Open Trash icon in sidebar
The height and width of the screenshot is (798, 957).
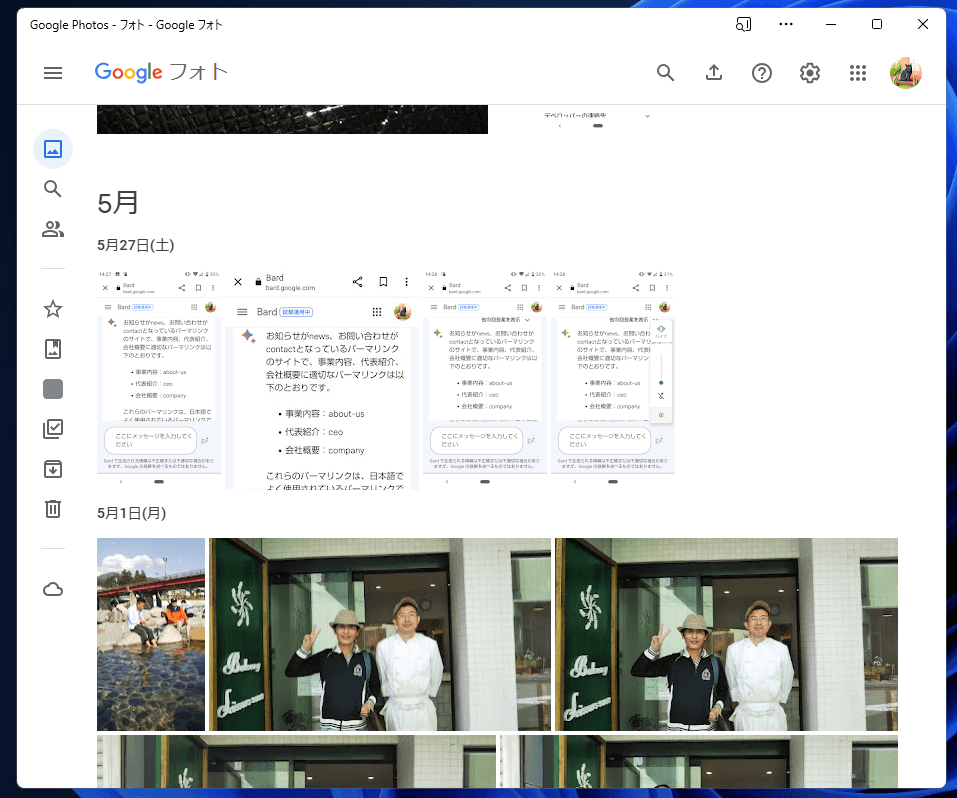[53, 509]
